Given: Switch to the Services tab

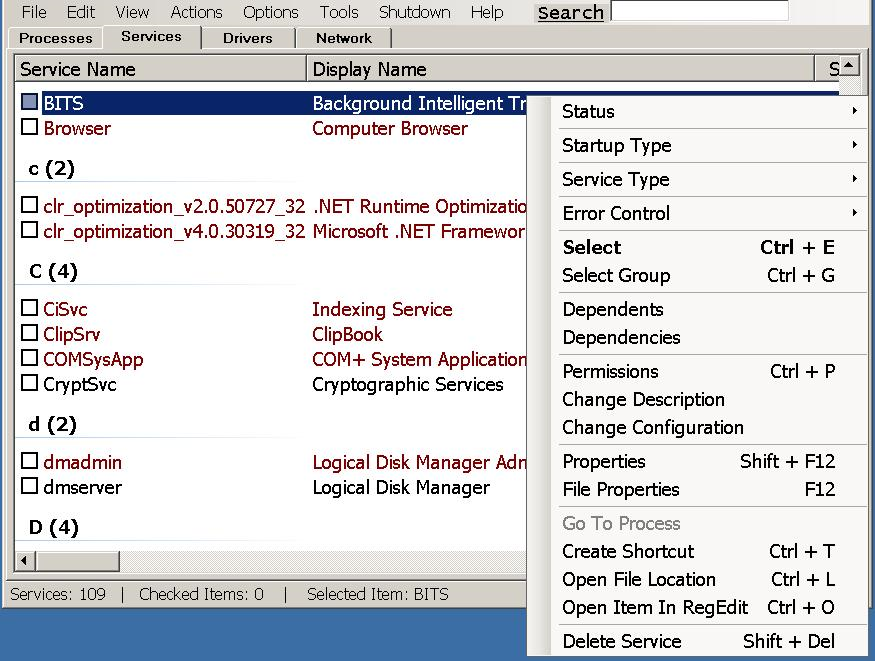Looking at the screenshot, I should coord(151,36).
